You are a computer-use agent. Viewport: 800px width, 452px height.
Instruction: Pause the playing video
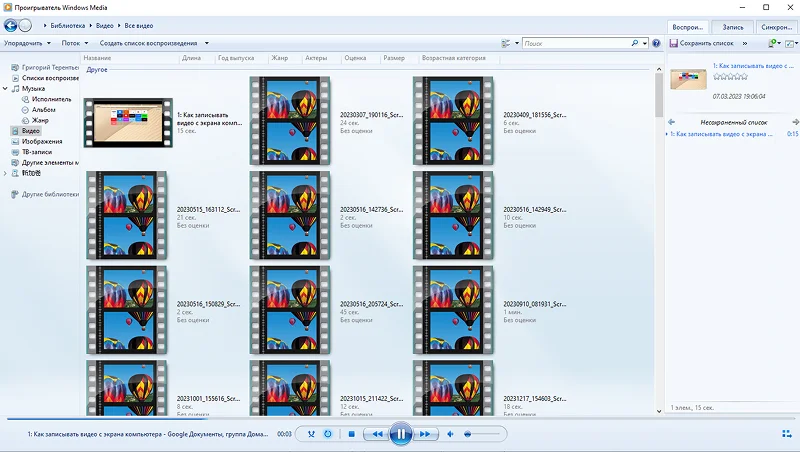401,434
